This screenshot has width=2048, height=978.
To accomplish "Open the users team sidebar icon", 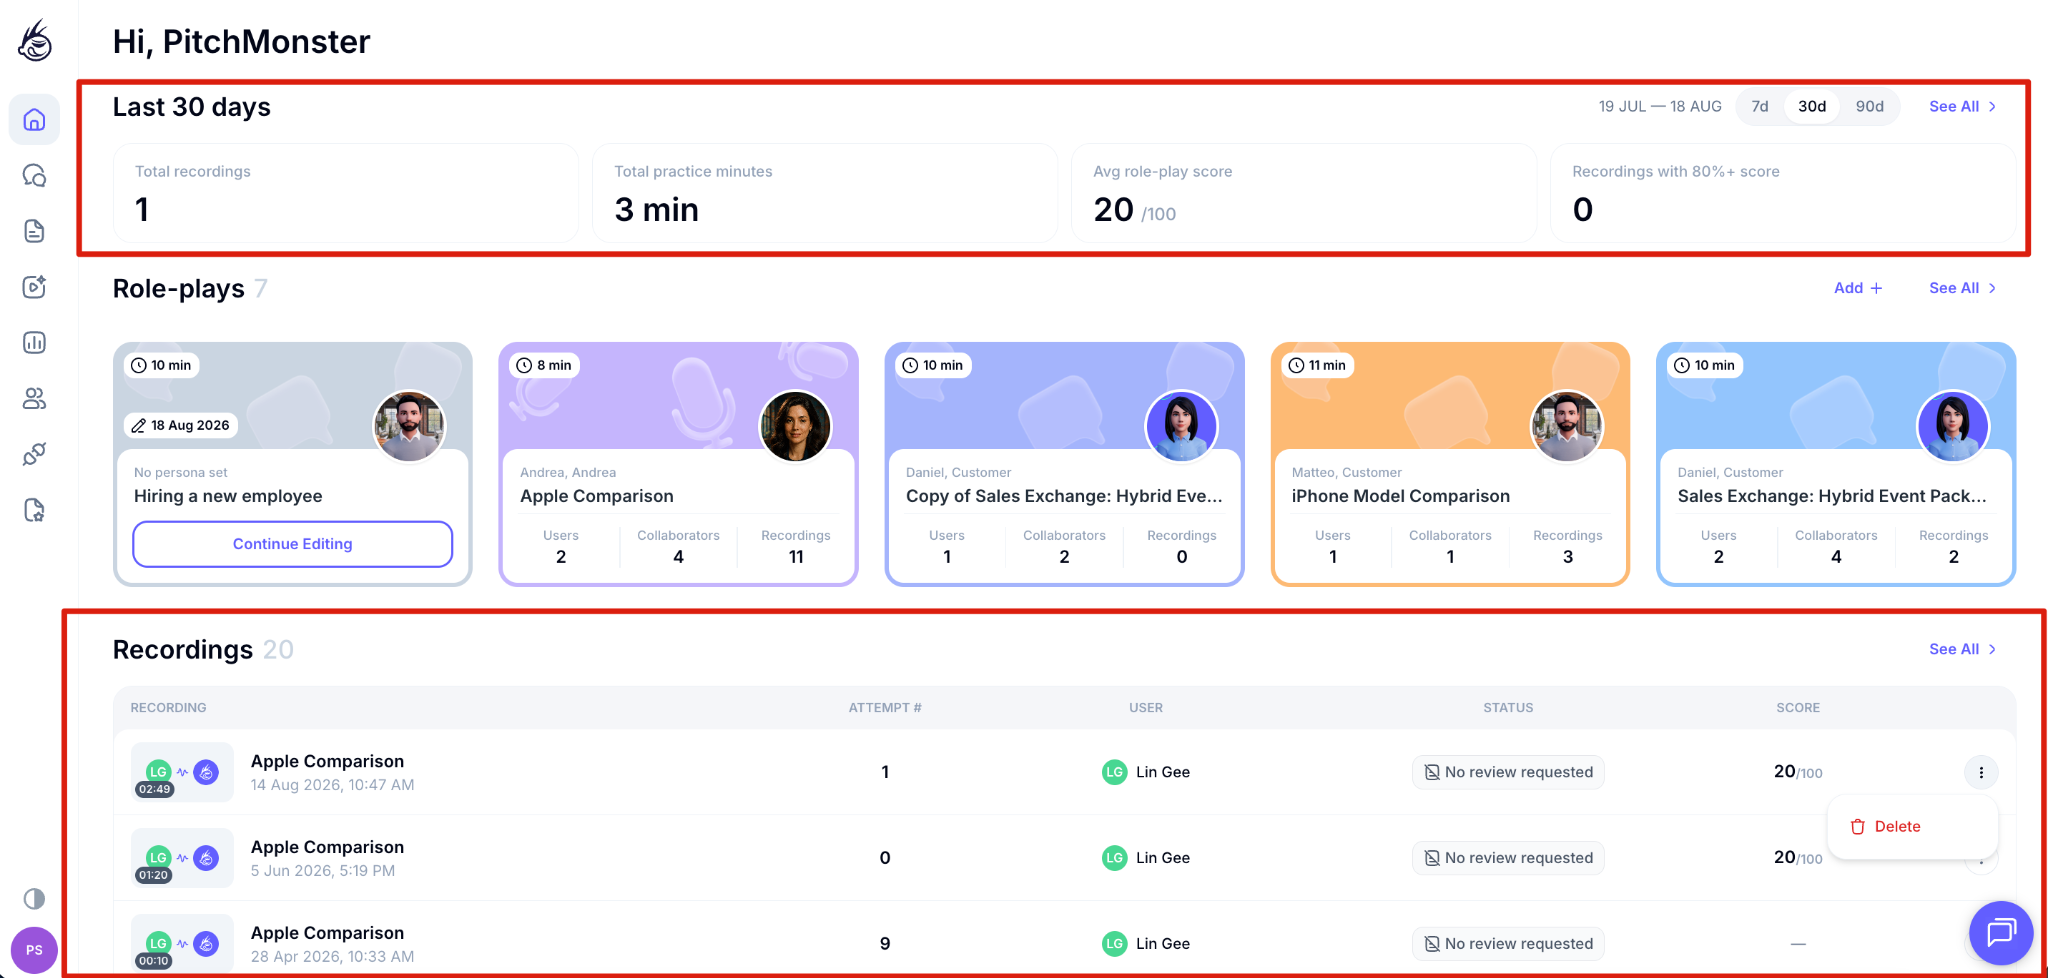I will (34, 399).
